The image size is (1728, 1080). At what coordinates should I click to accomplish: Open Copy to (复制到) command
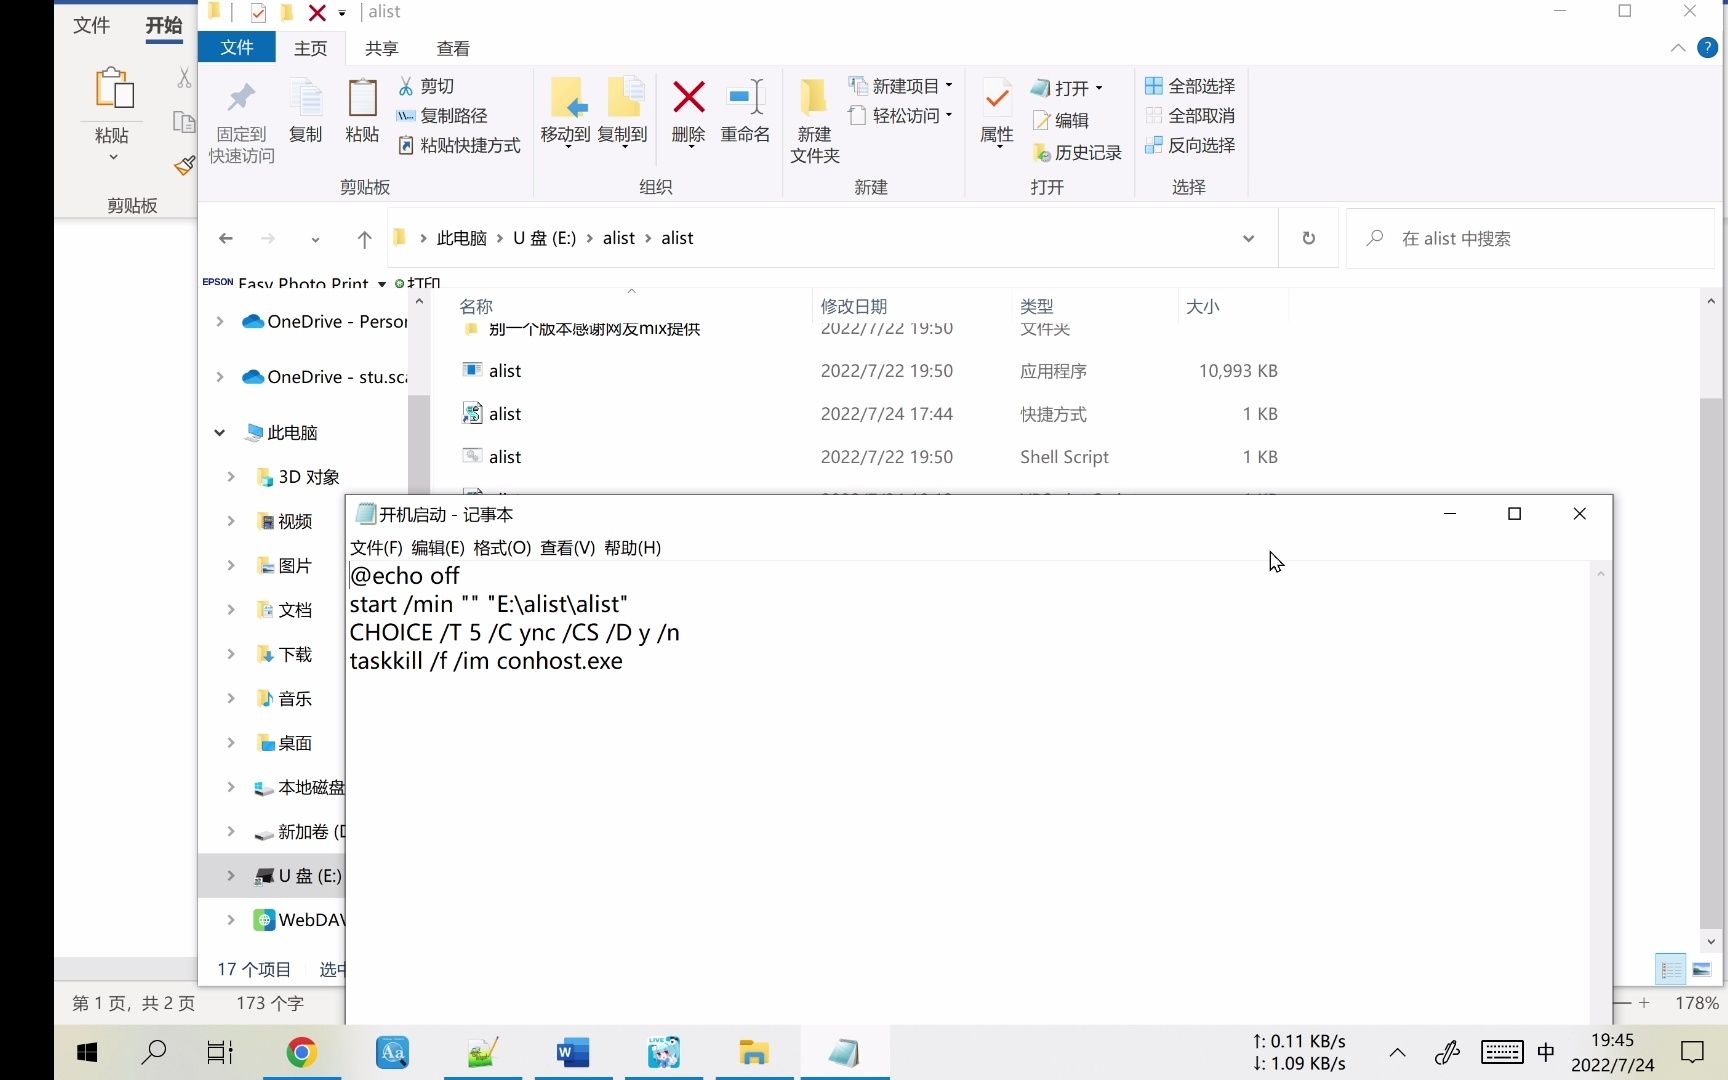click(623, 112)
